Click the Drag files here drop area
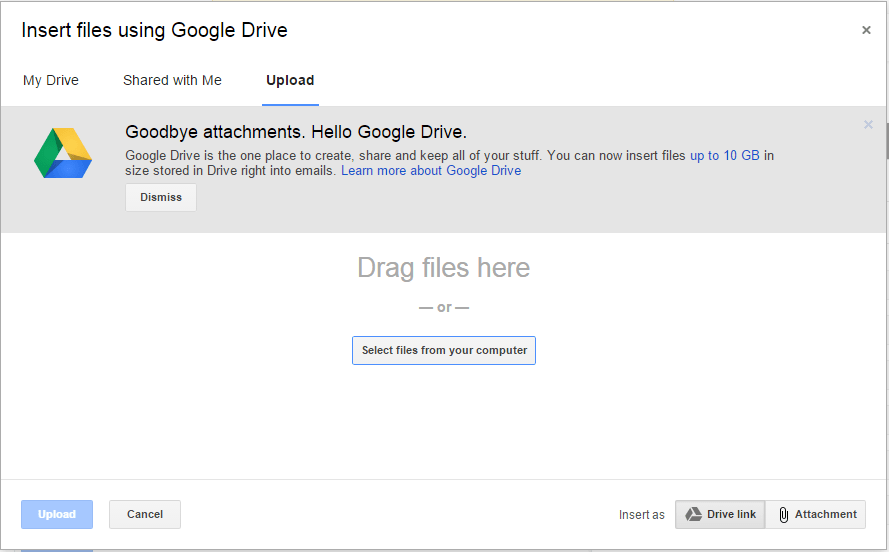889x552 pixels. coord(443,267)
